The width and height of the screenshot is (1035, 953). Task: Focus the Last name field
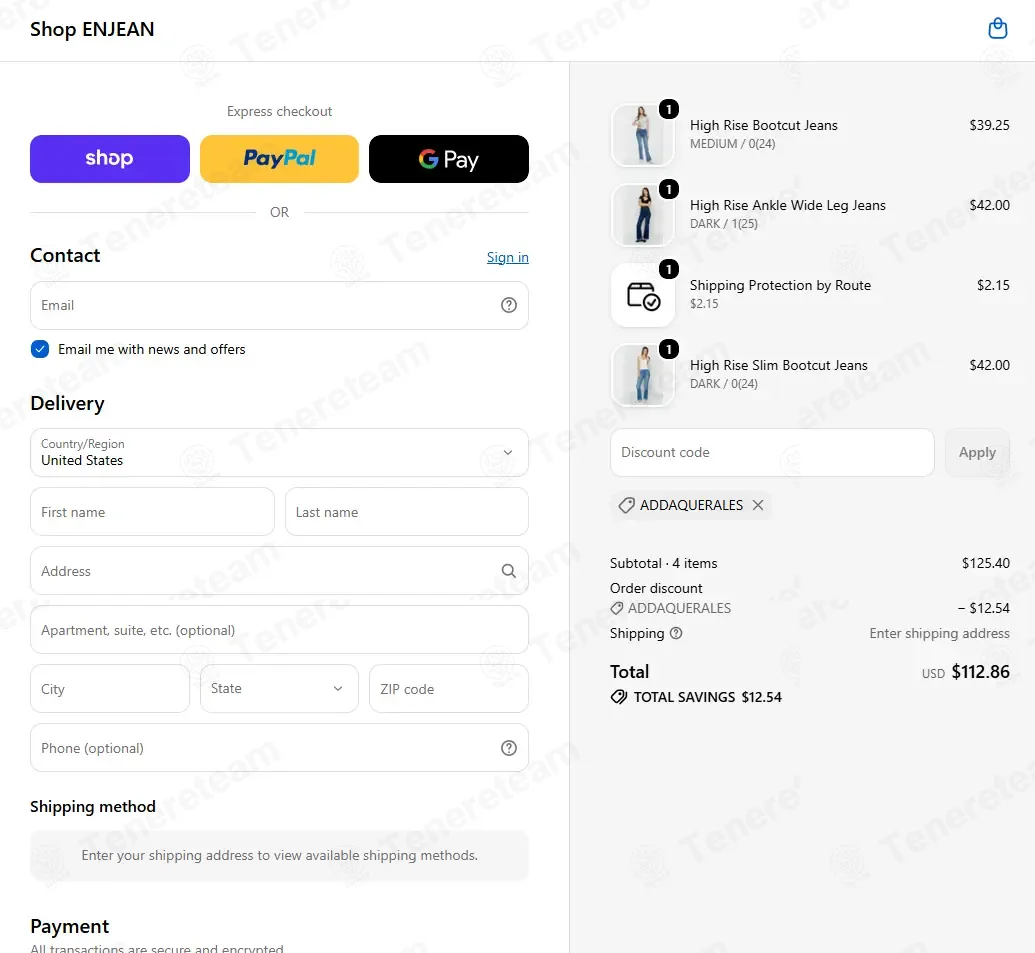pyautogui.click(x=407, y=511)
